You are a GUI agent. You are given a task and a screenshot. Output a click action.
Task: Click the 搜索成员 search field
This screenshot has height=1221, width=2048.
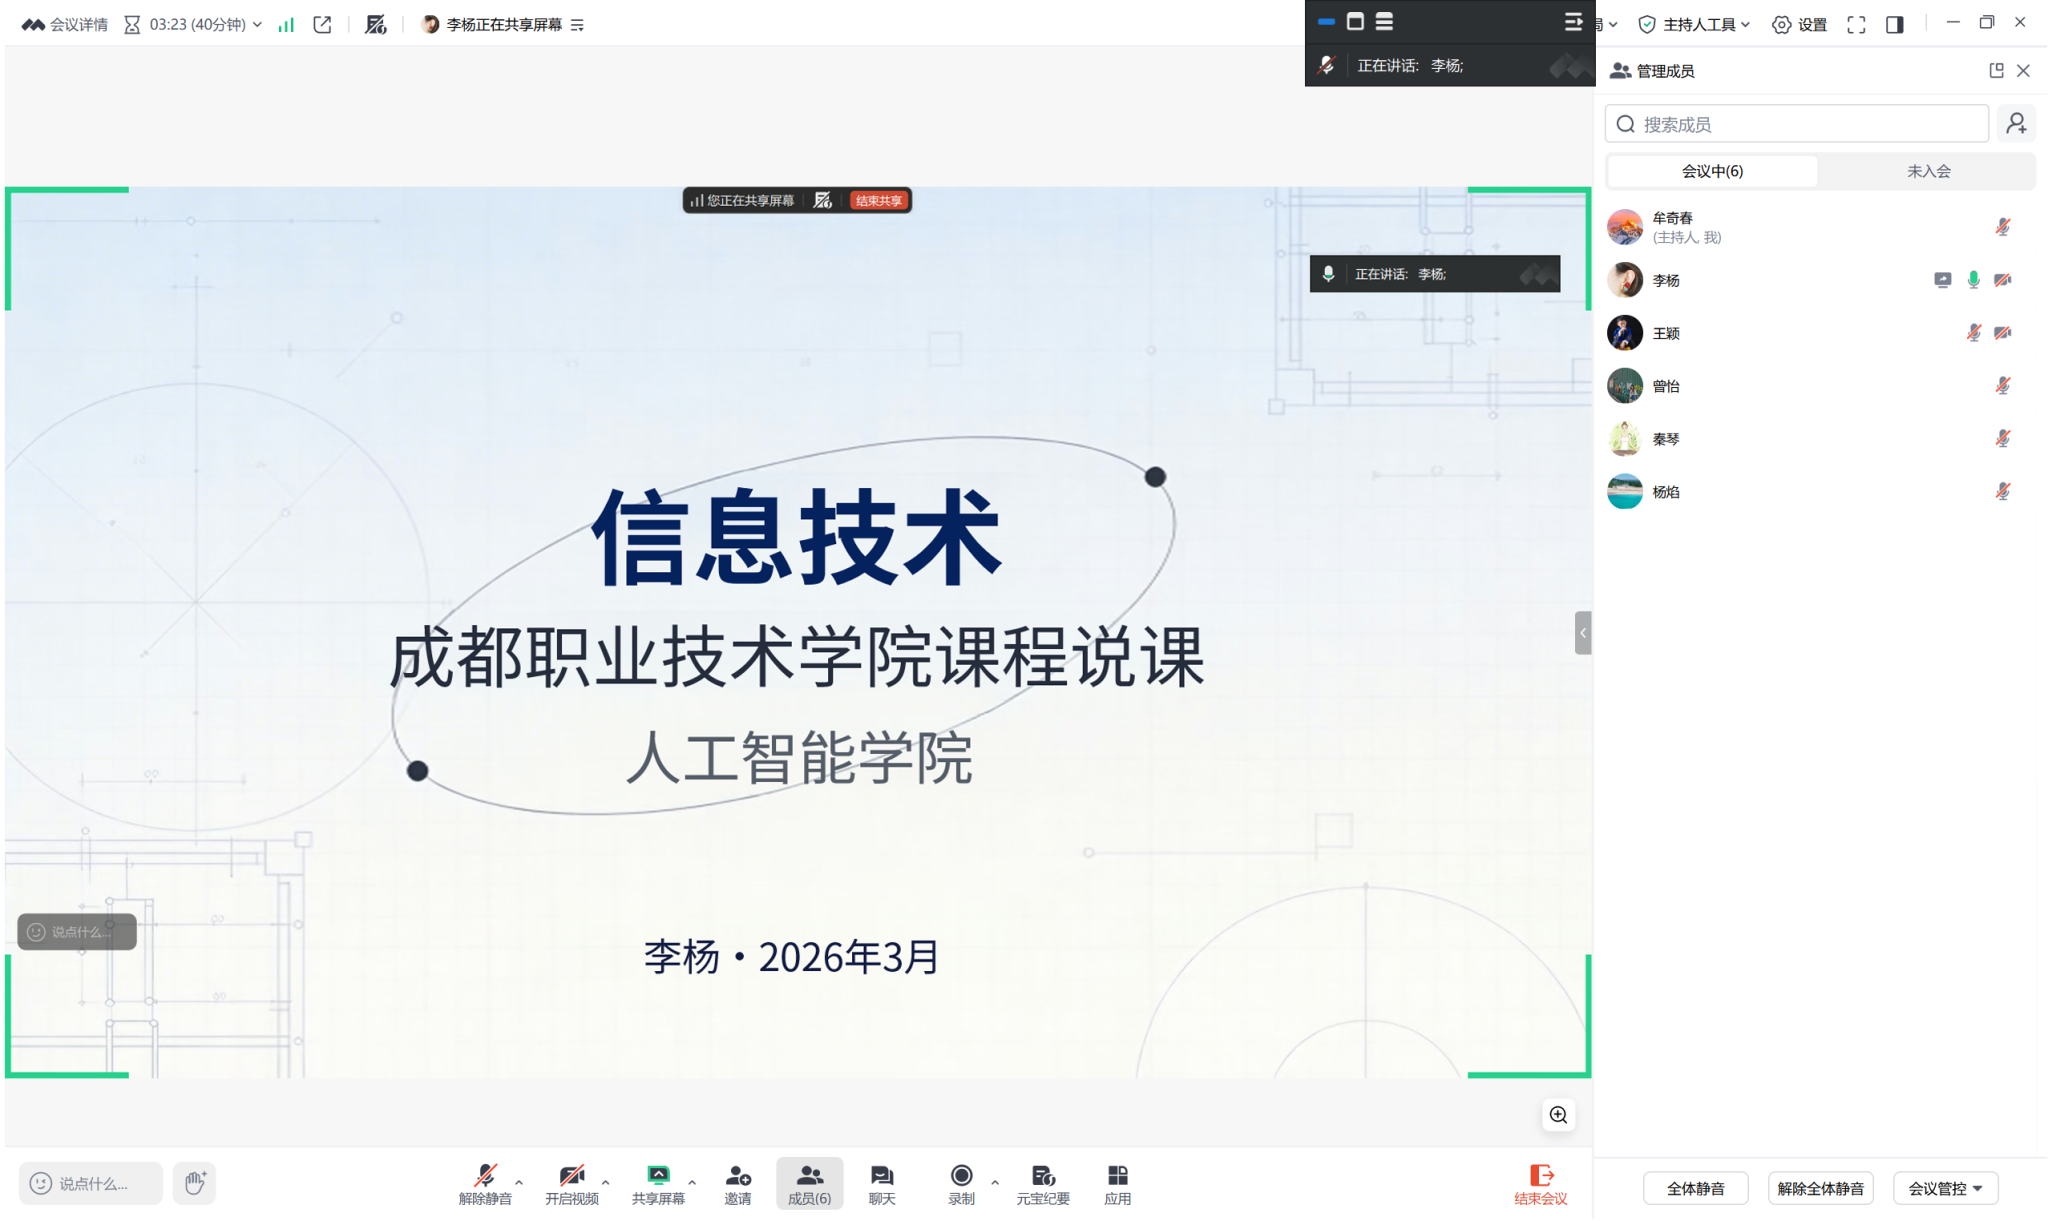click(x=1796, y=124)
